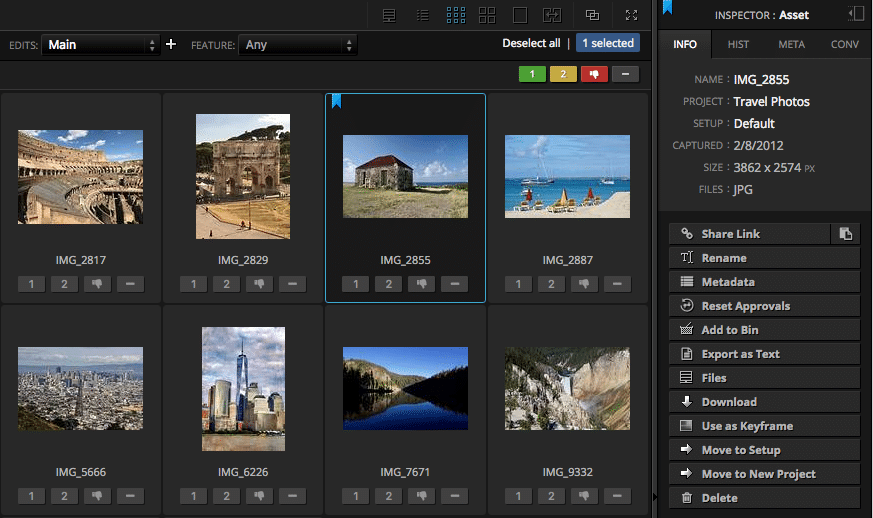Switch to the HIST tab
This screenshot has height=518, width=873.
point(738,44)
